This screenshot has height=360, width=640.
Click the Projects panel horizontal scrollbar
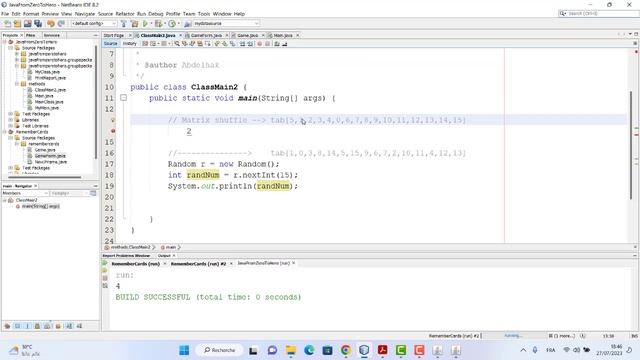click(45, 177)
